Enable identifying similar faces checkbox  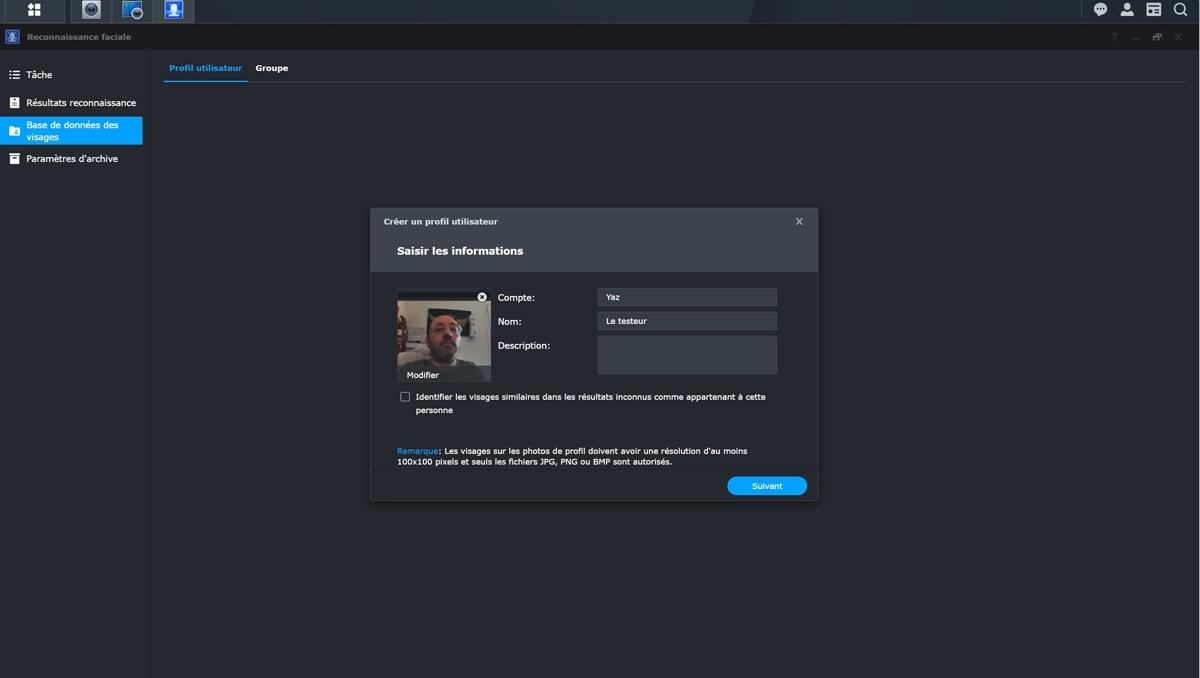pos(405,397)
